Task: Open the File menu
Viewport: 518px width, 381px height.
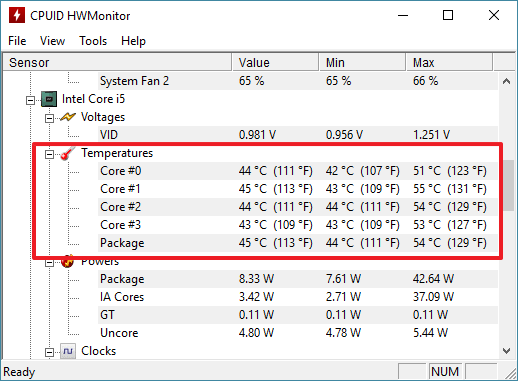Action: (x=17, y=41)
